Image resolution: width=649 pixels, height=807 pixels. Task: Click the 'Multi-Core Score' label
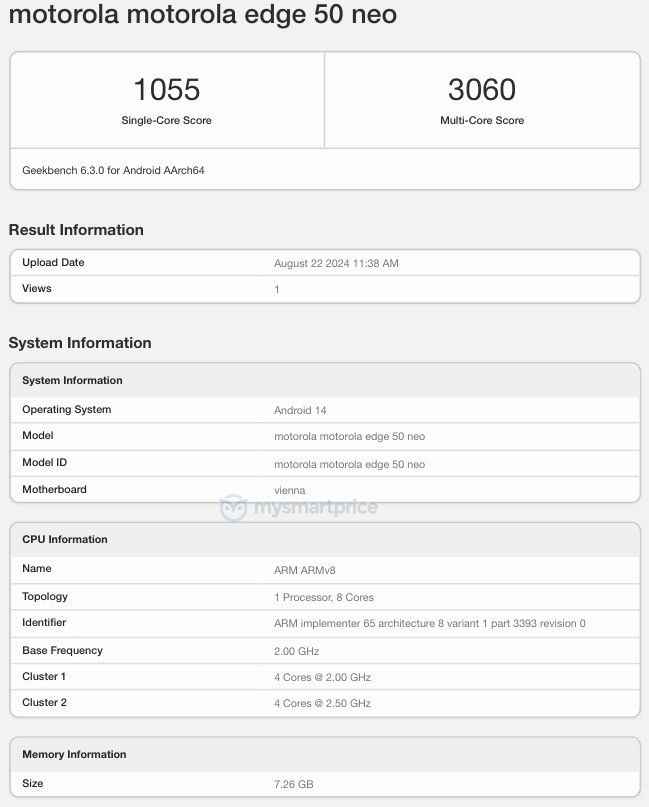482,120
